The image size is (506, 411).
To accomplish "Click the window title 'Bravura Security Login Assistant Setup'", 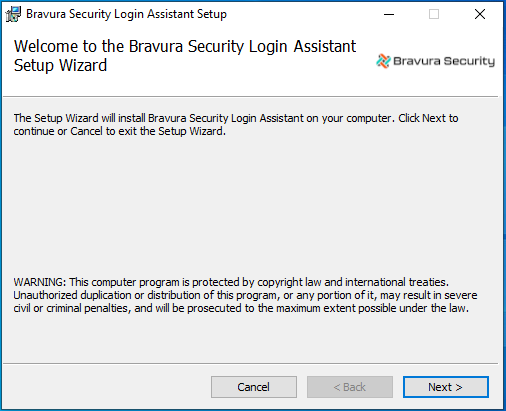I will [126, 14].
